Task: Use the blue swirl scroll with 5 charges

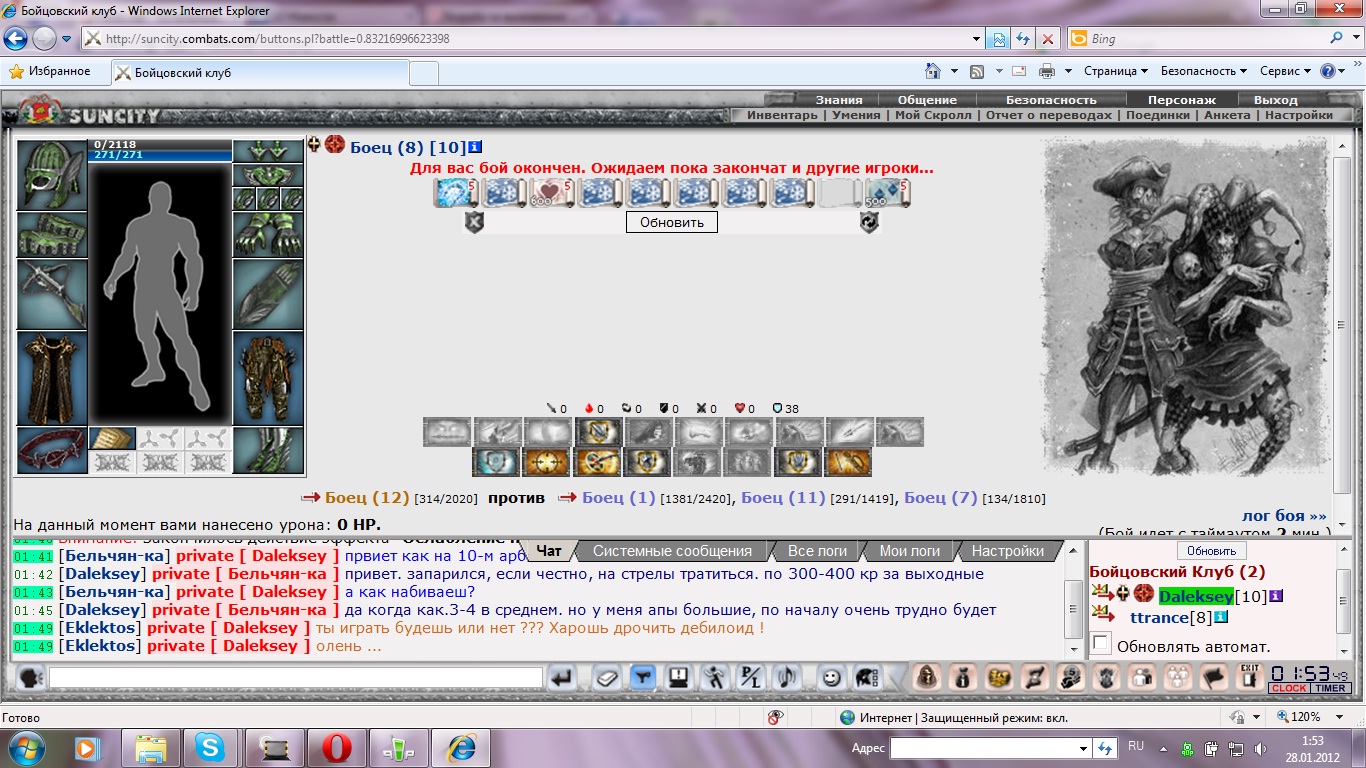Action: pos(456,193)
